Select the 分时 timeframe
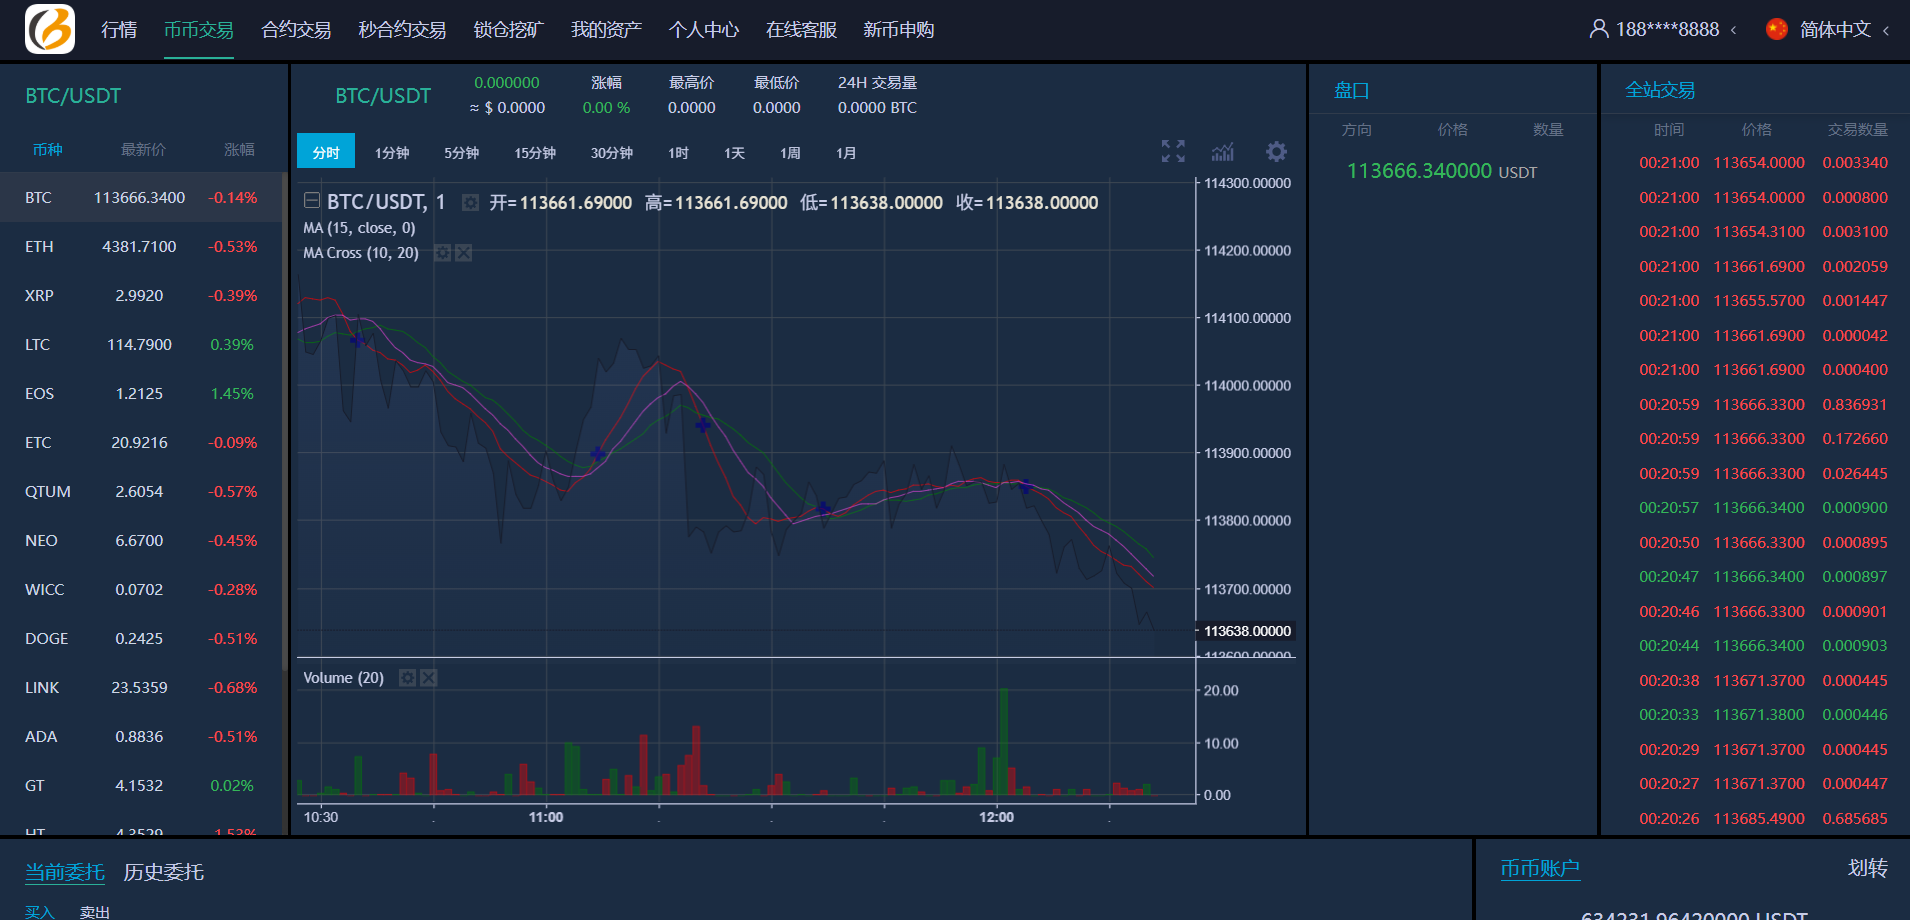The height and width of the screenshot is (920, 1910). click(326, 152)
